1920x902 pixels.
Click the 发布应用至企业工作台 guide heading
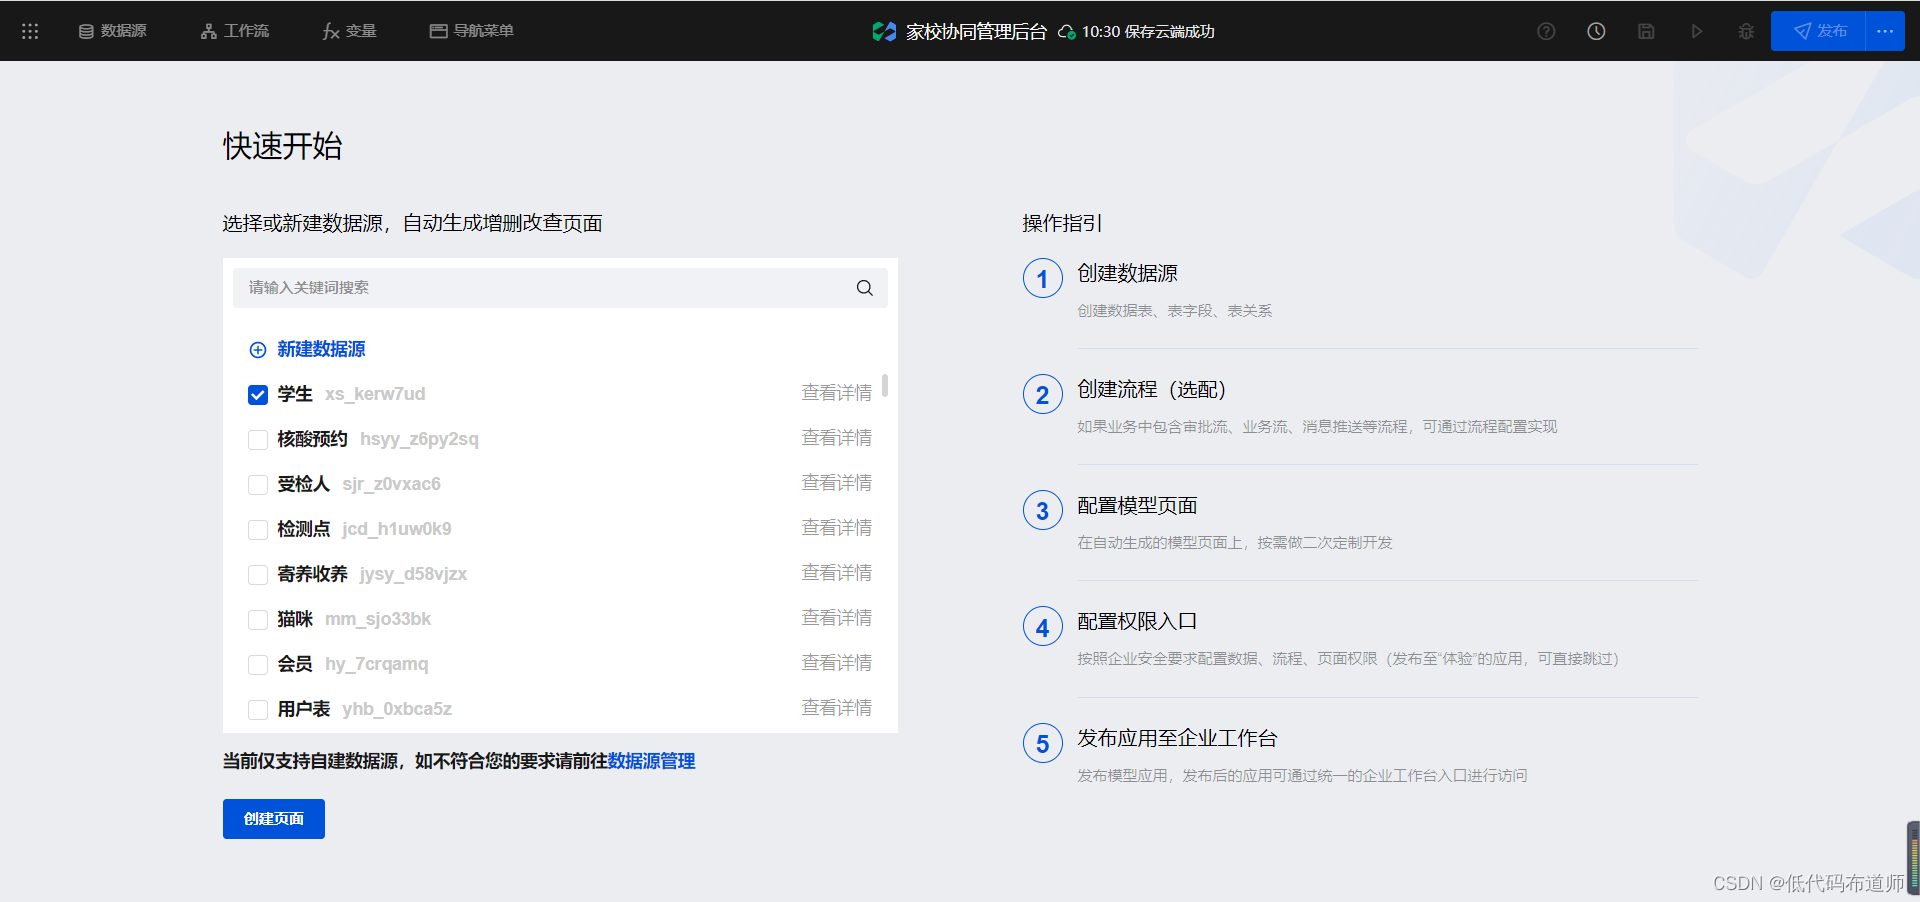tap(1177, 738)
